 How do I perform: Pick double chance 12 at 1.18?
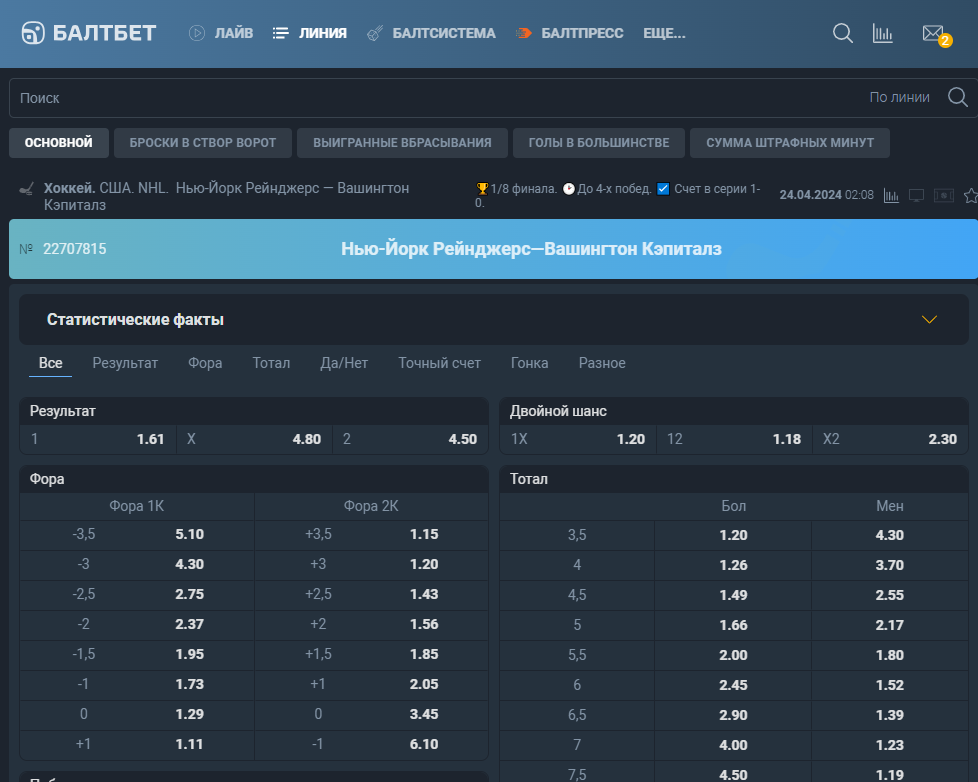point(734,439)
